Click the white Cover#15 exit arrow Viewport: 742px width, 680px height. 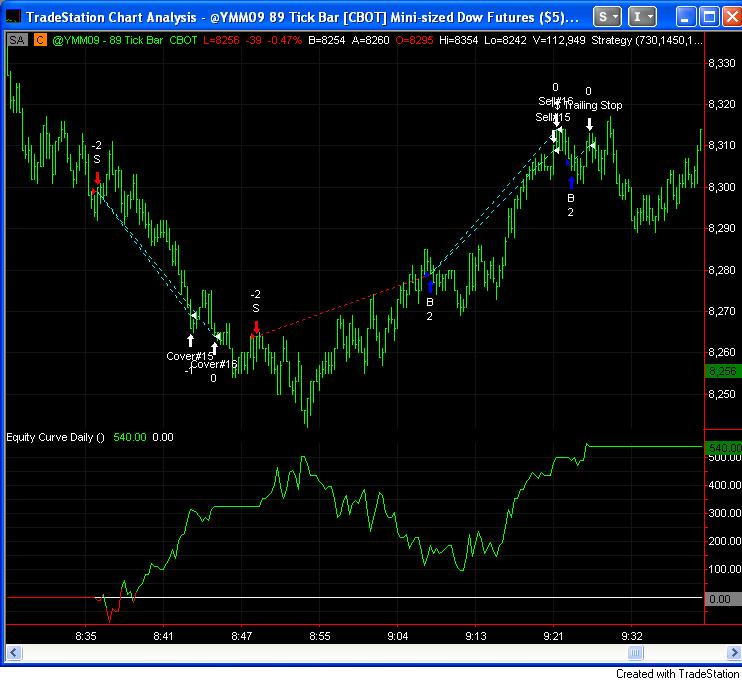(x=190, y=340)
